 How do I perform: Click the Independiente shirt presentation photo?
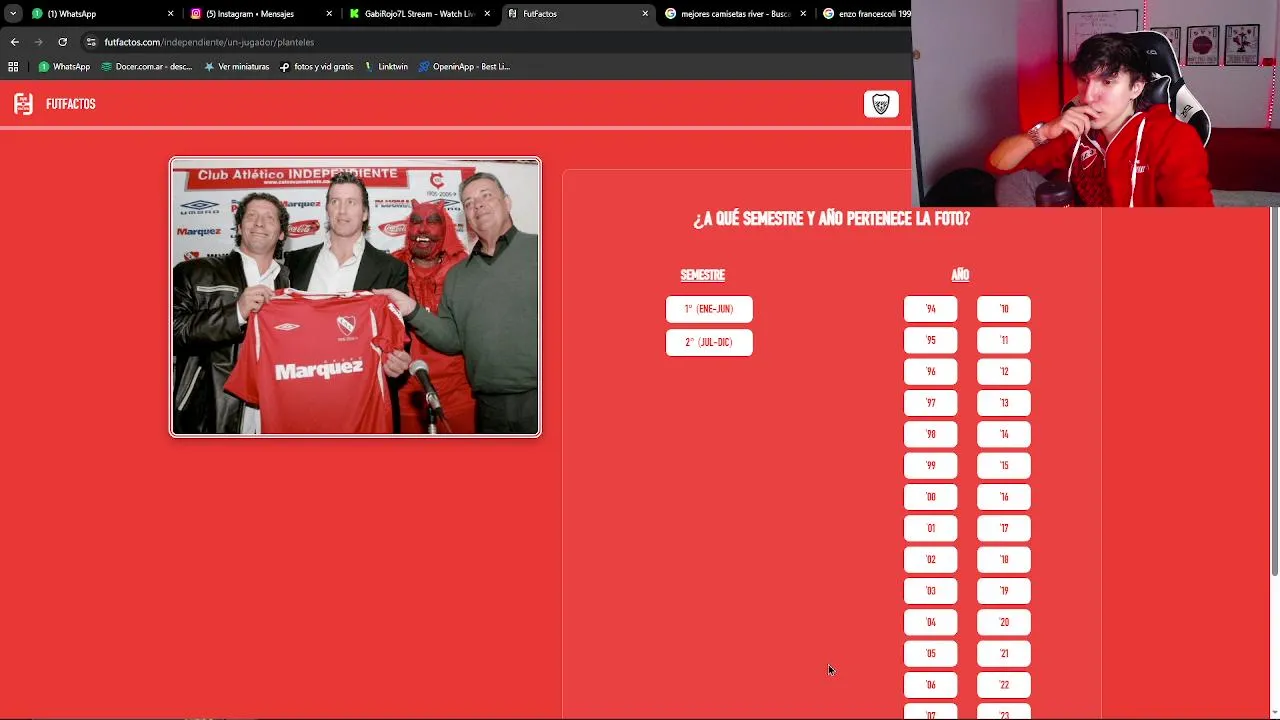point(355,297)
